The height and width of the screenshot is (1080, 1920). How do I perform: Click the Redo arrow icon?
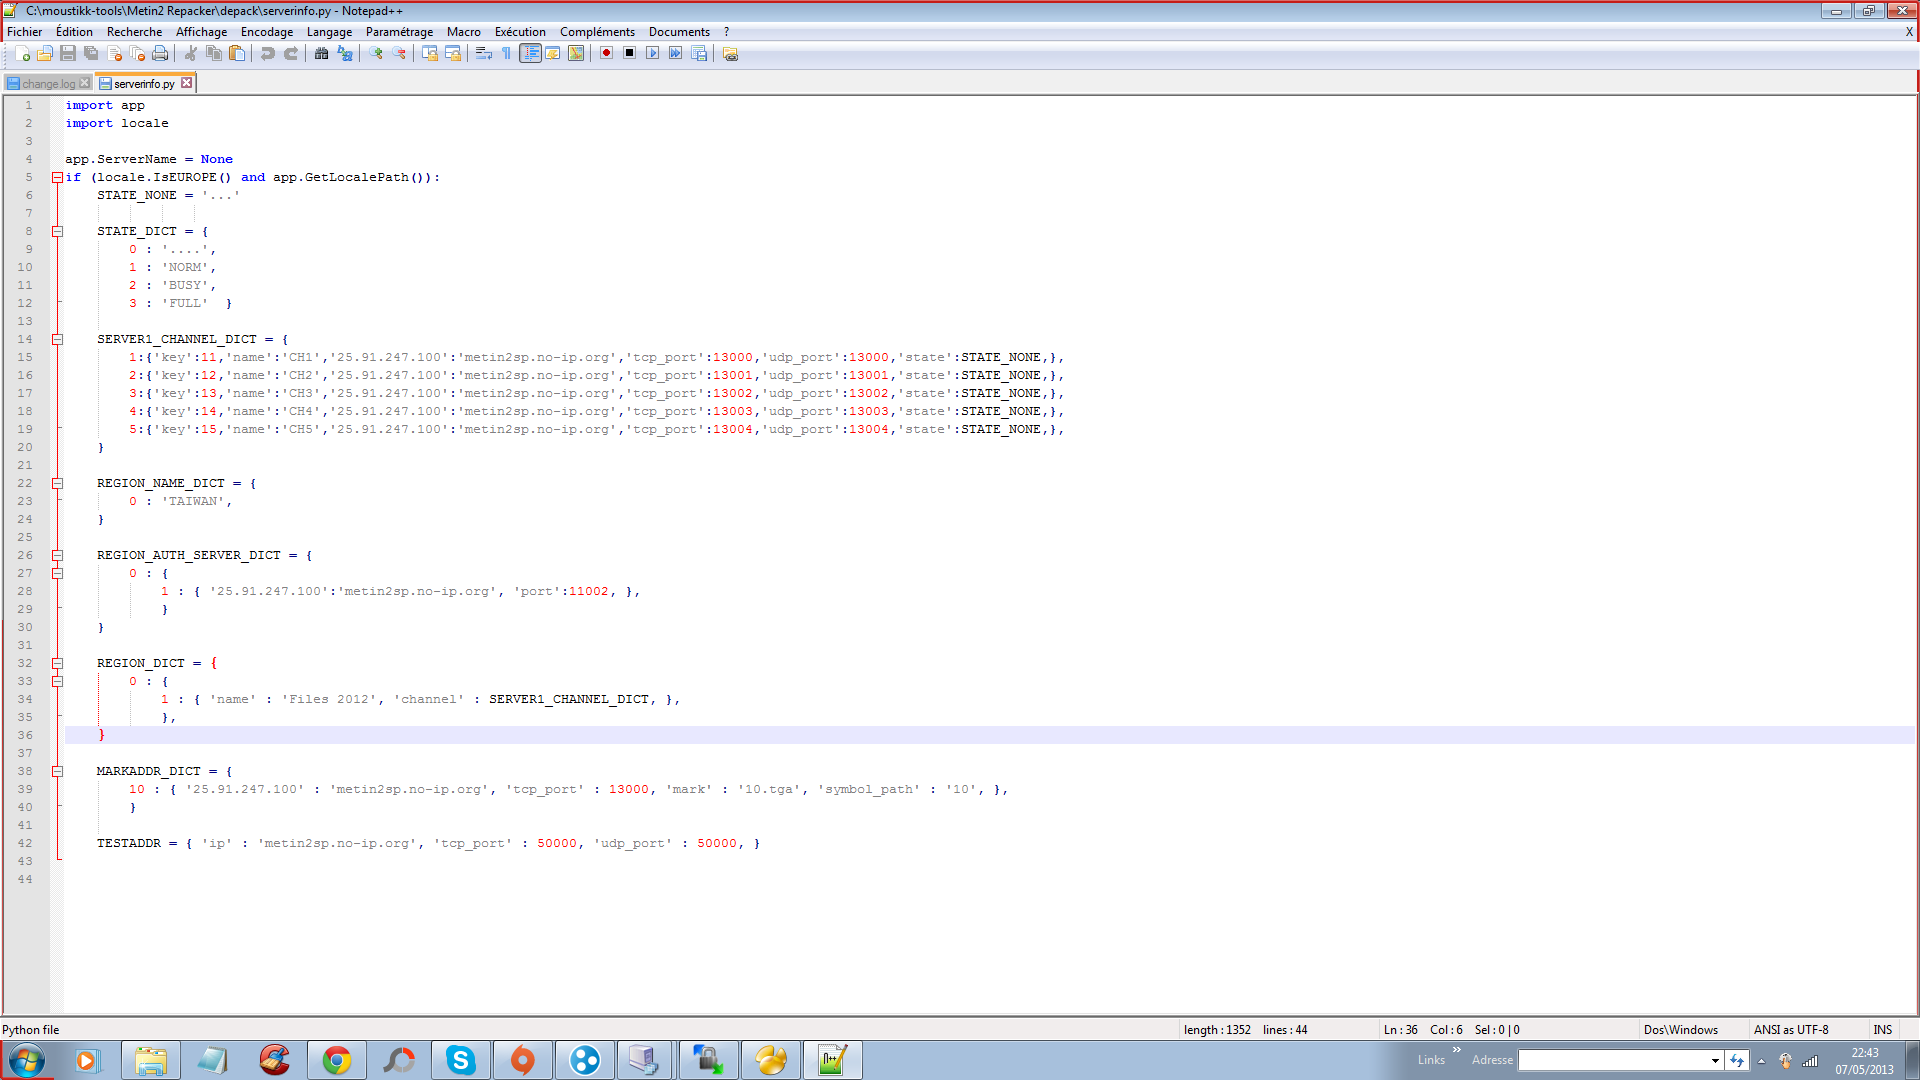click(290, 54)
